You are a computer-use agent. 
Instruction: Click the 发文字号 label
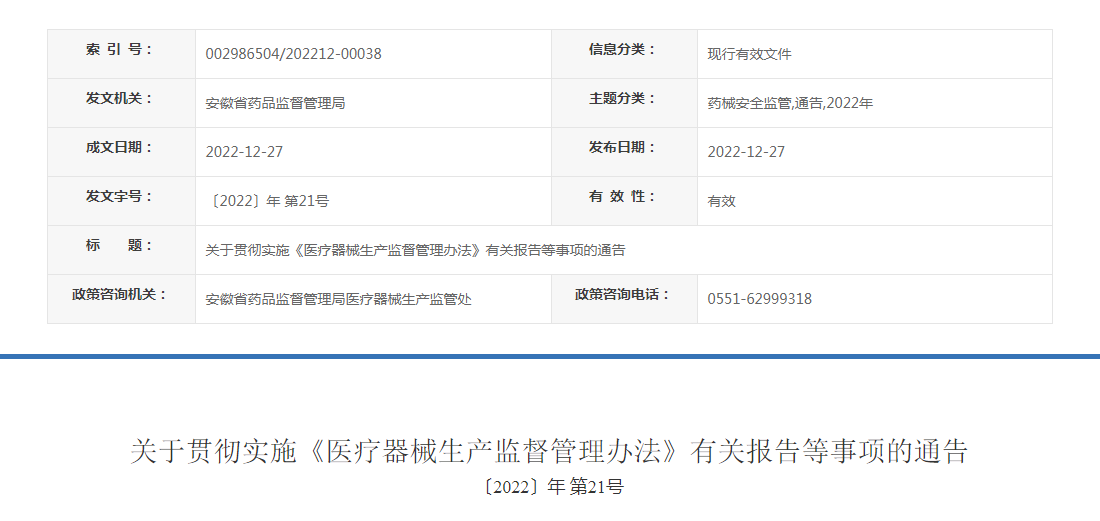pyautogui.click(x=119, y=197)
